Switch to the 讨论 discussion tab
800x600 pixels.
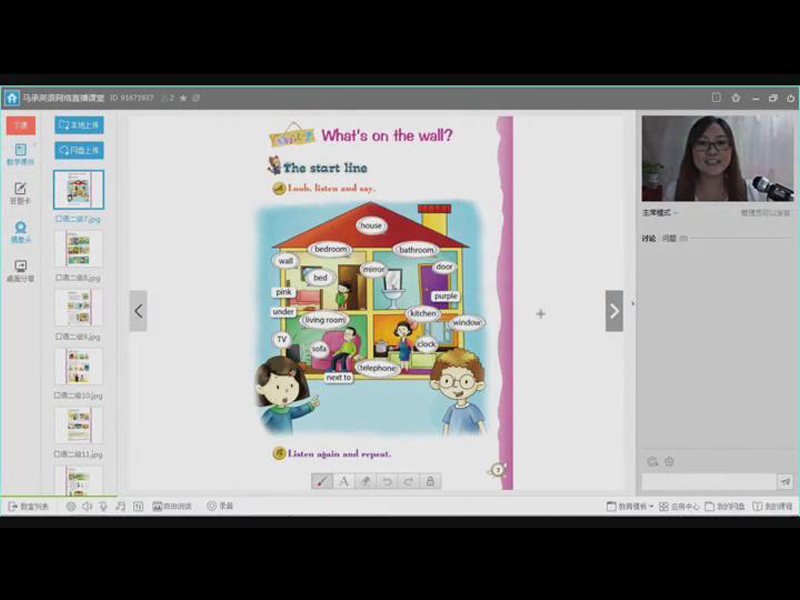click(x=649, y=238)
